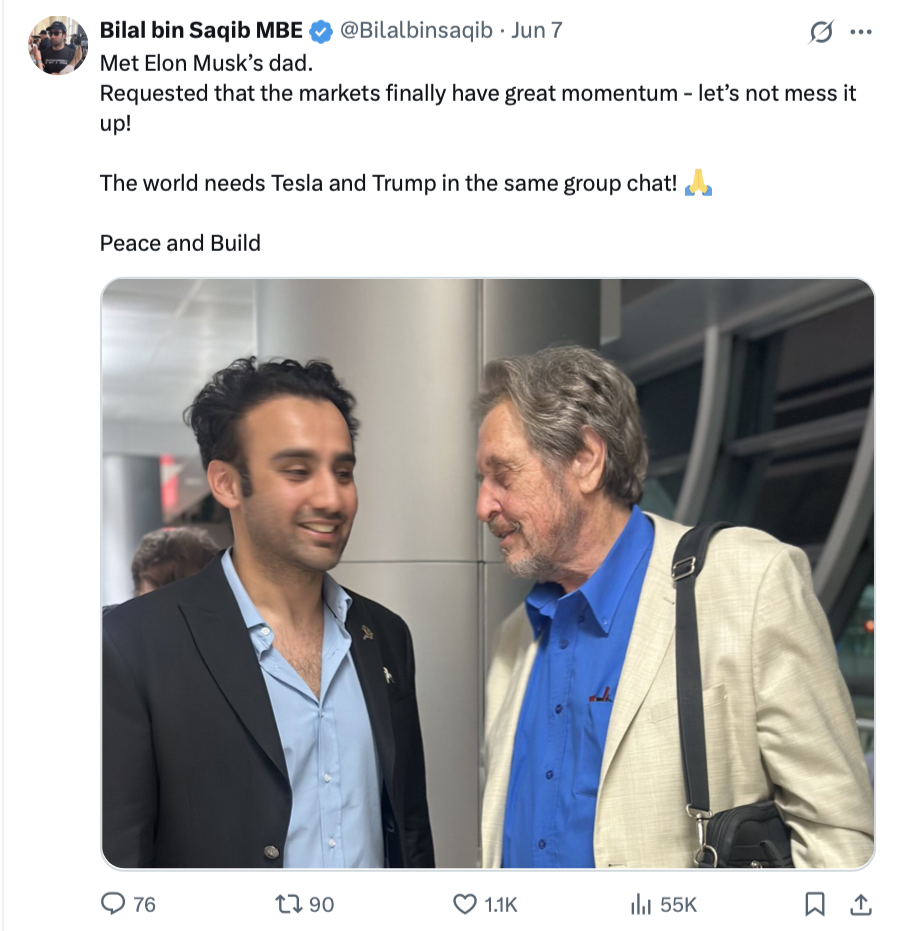Click the folded hands emoji in tweet
The image size is (898, 931).
[x=698, y=184]
